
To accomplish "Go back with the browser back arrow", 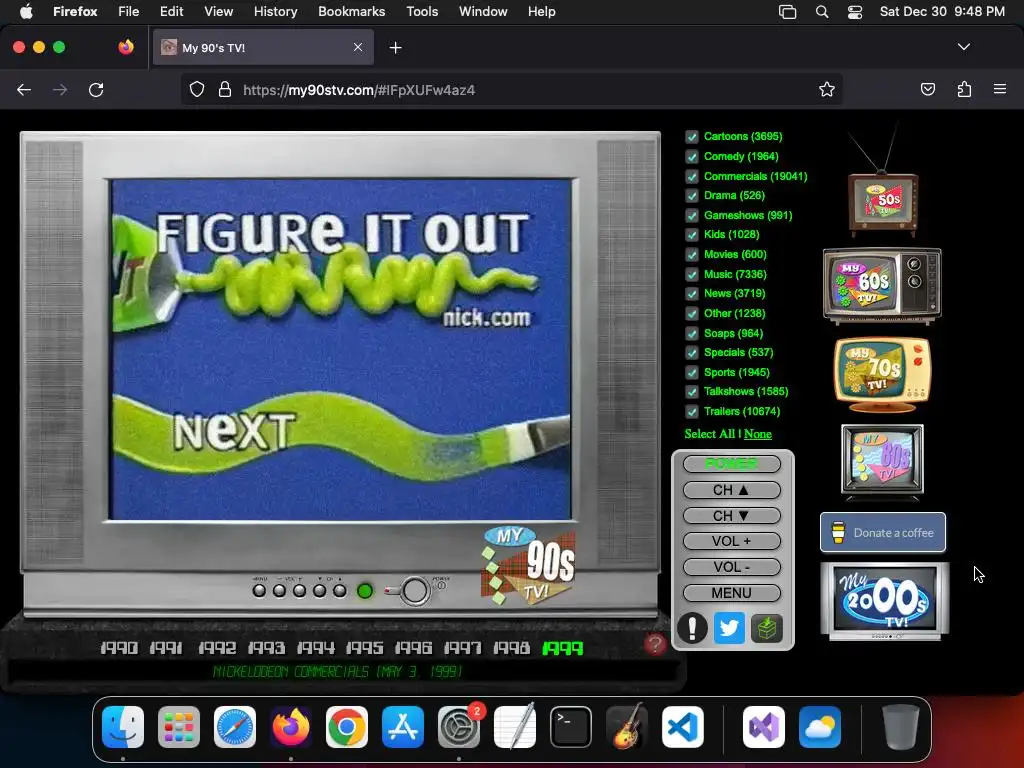I will (x=24, y=89).
